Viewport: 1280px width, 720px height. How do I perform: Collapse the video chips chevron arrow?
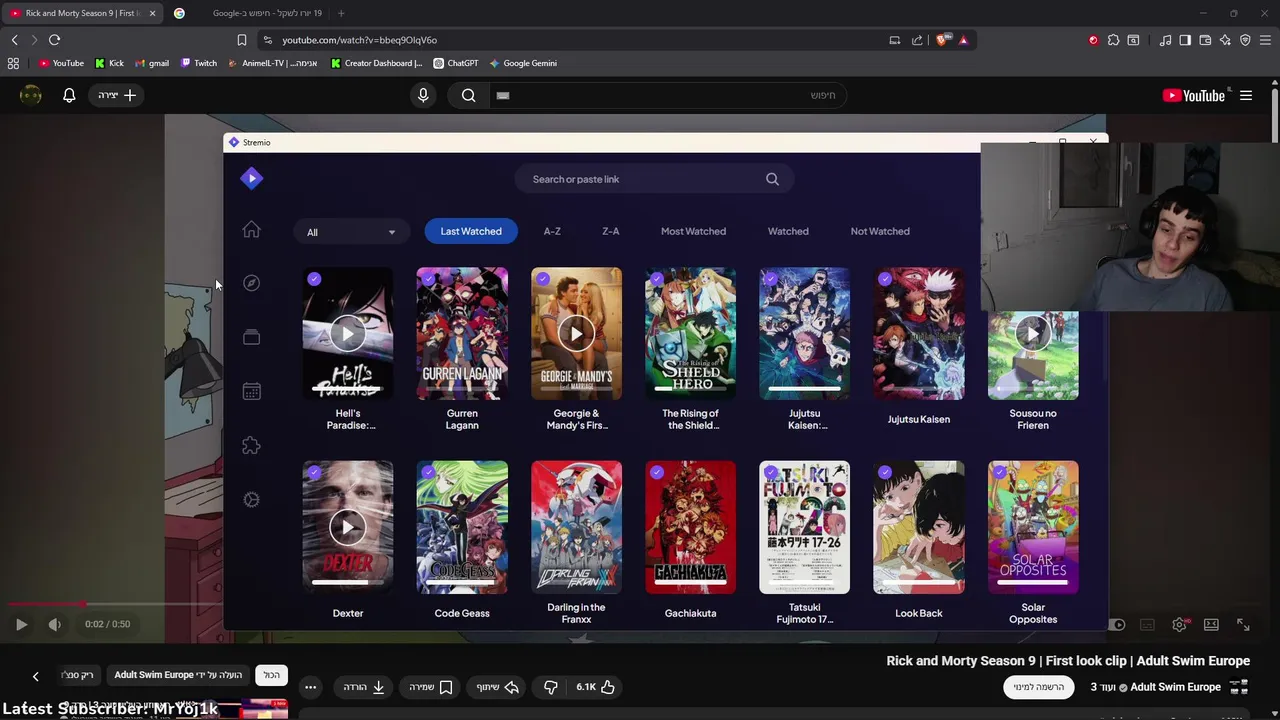coord(35,676)
